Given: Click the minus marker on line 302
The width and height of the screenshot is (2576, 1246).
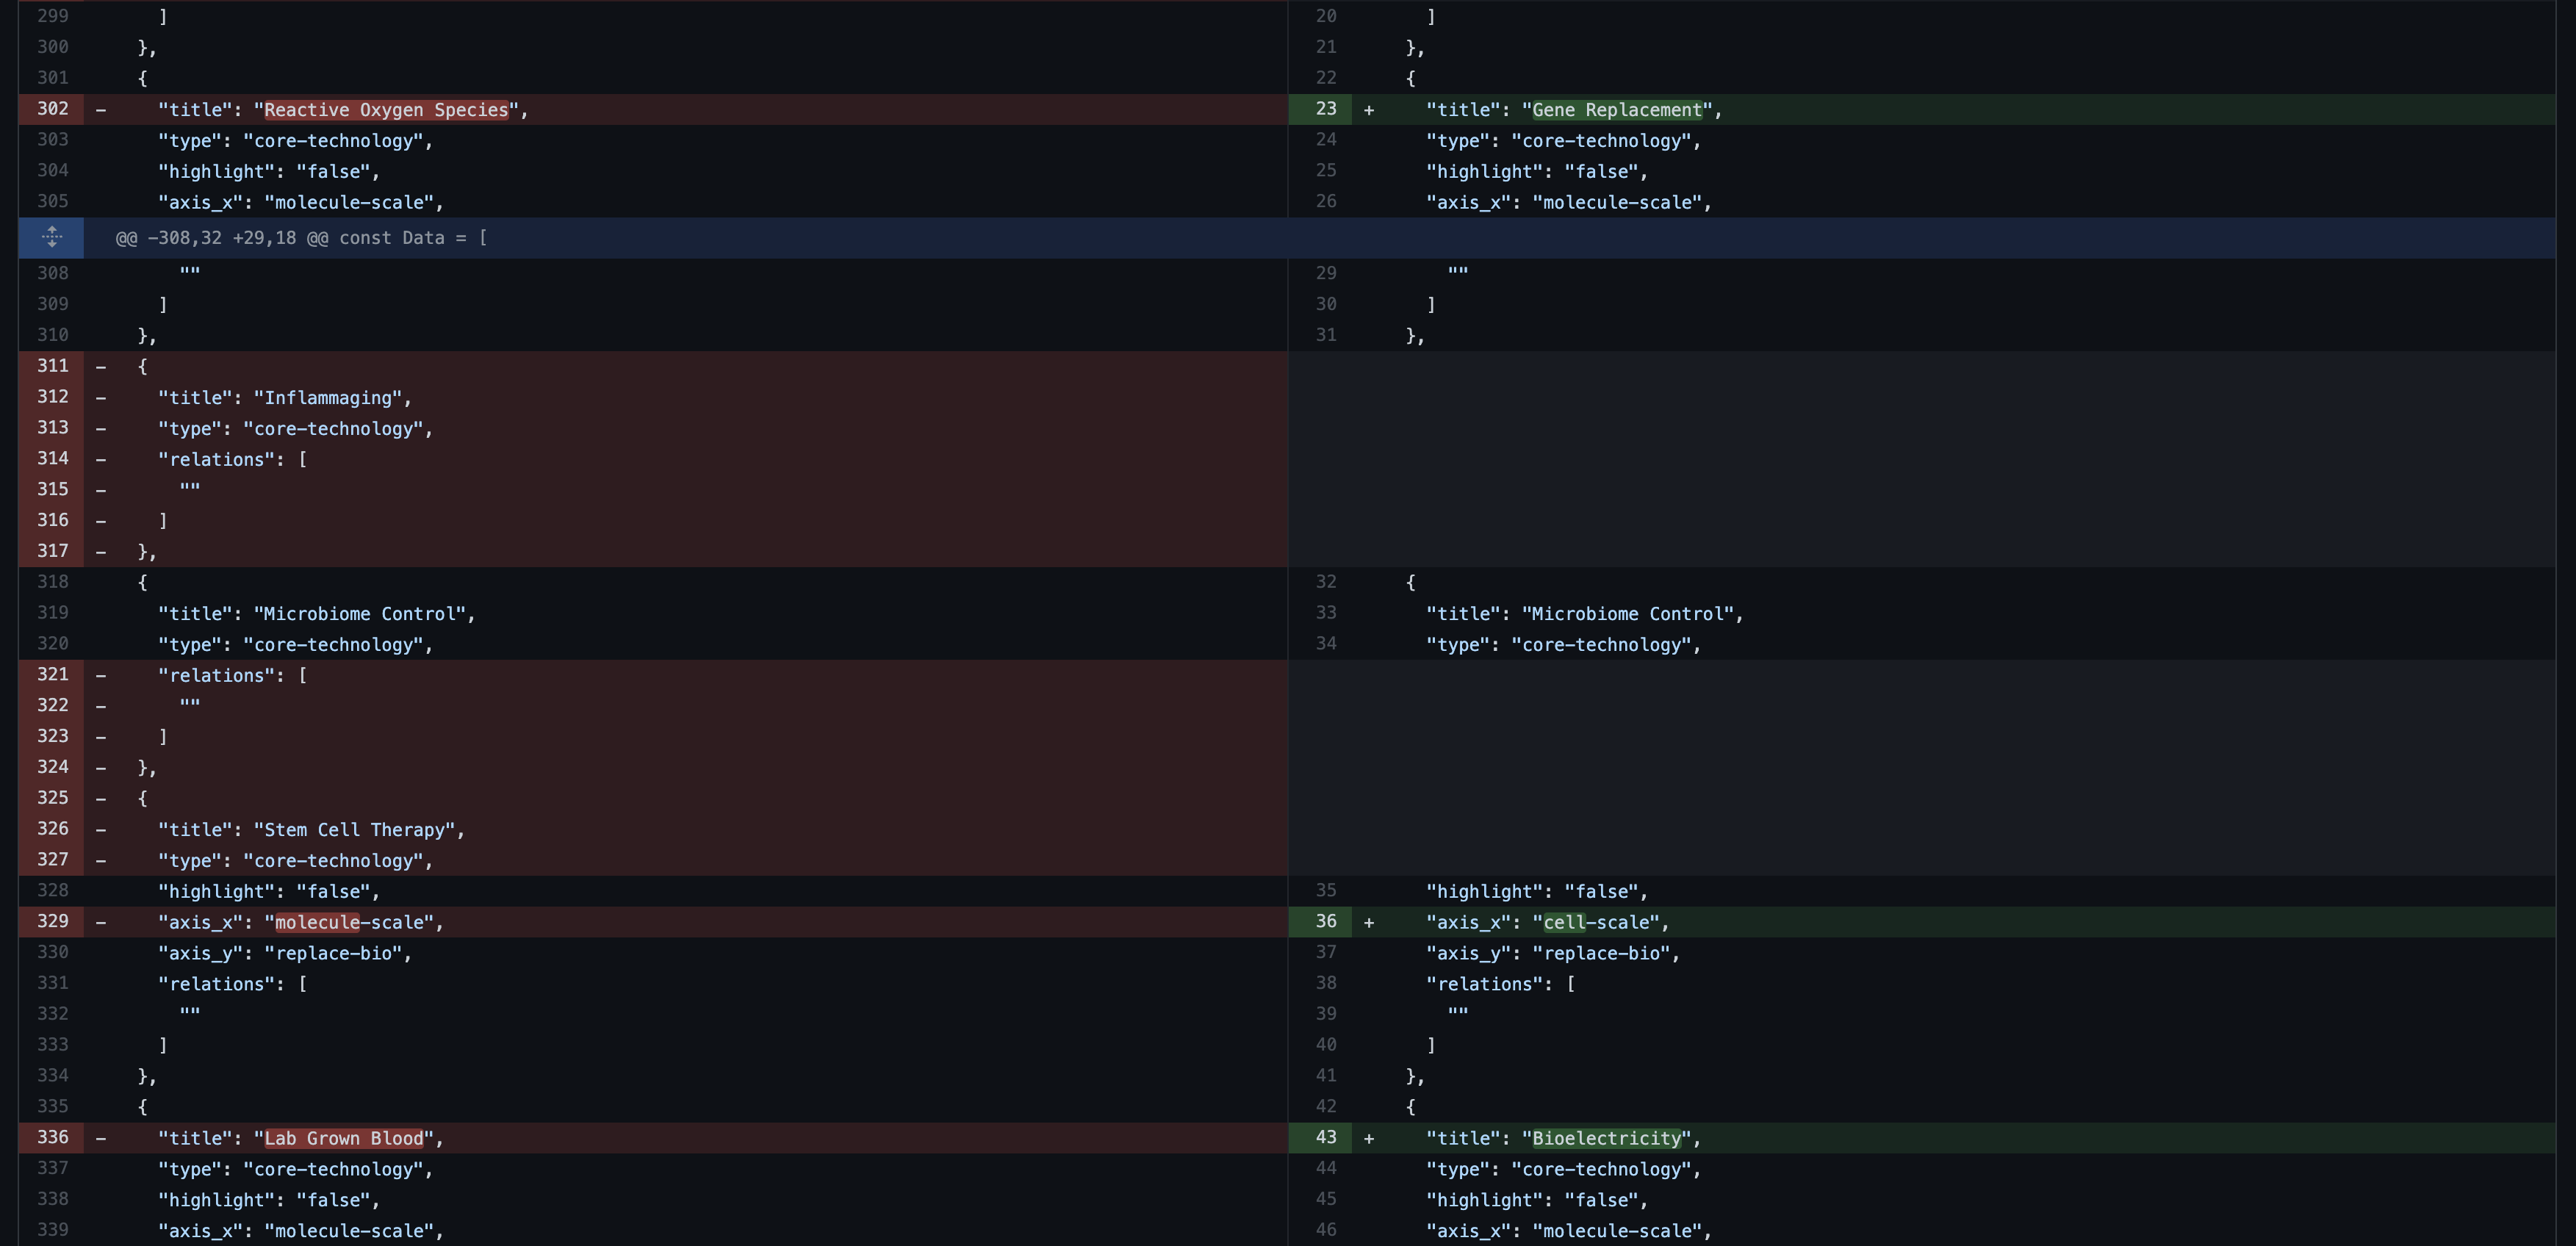Looking at the screenshot, I should [x=100, y=110].
